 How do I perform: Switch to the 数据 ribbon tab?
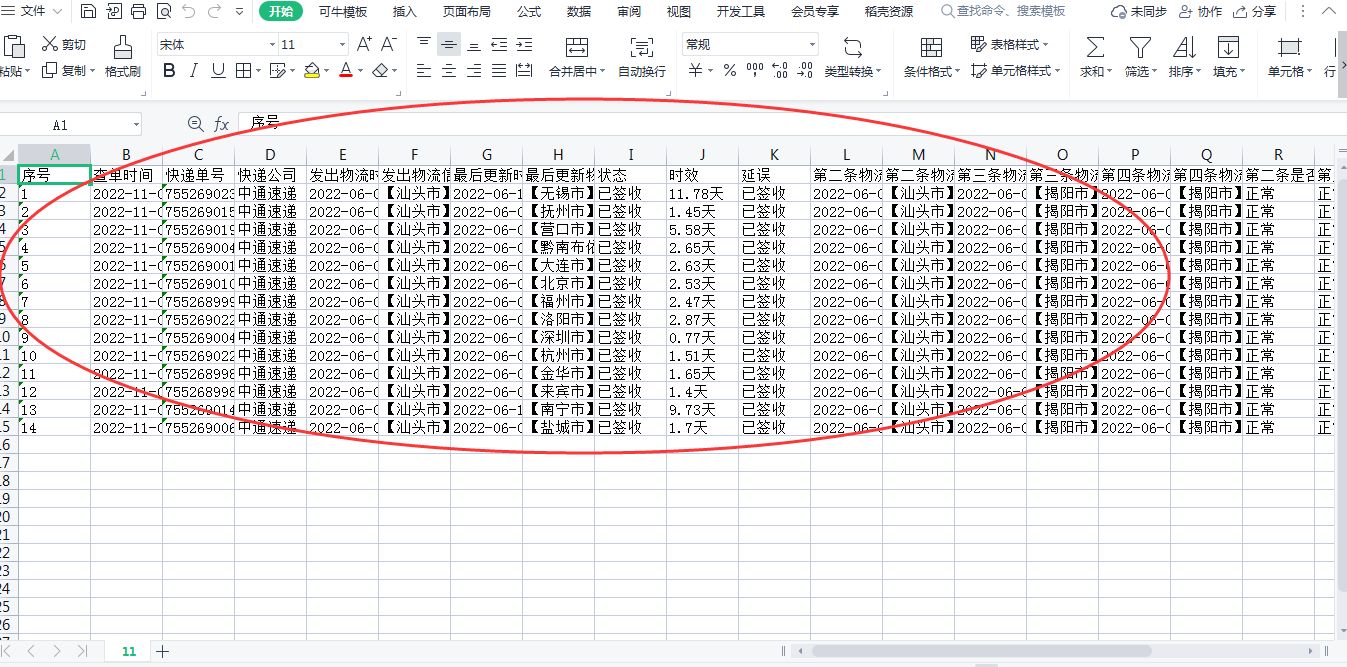pyautogui.click(x=578, y=12)
